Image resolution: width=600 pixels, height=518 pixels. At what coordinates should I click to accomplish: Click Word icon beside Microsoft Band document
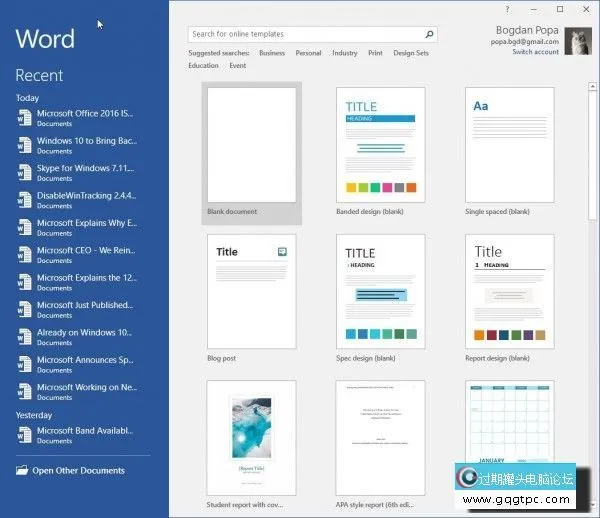pos(24,435)
